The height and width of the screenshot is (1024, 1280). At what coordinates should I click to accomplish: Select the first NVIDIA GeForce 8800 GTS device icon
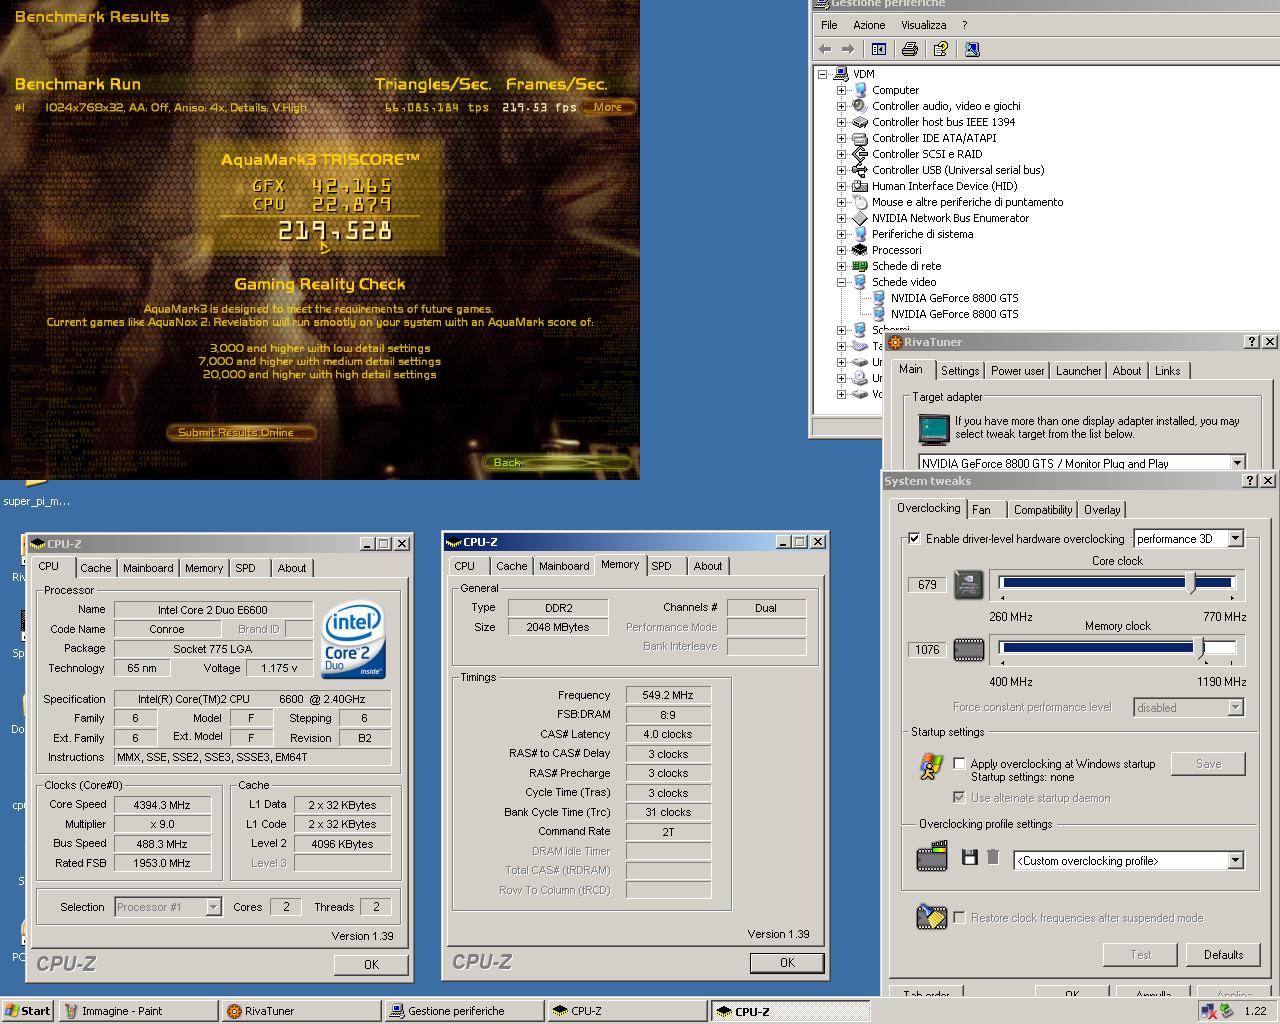point(879,298)
